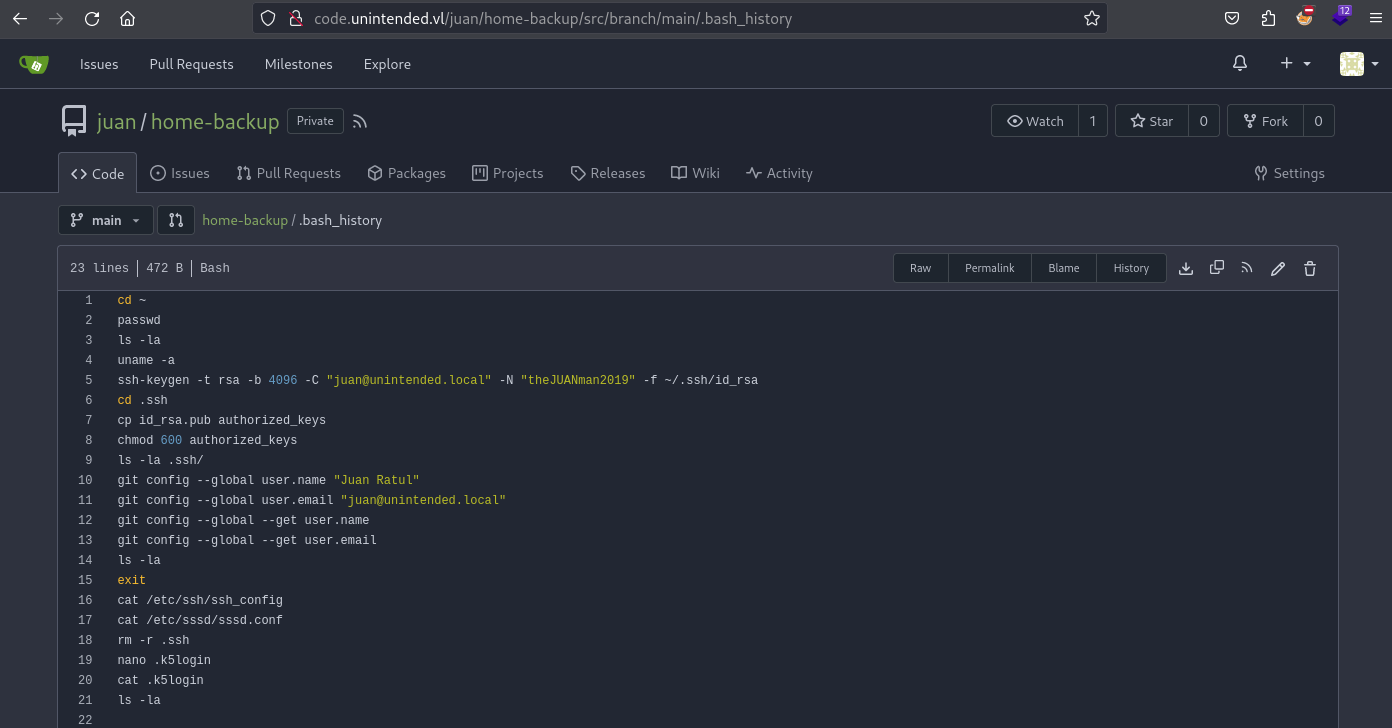Click line number 5 in the file
The height and width of the screenshot is (728, 1392).
[89, 380]
